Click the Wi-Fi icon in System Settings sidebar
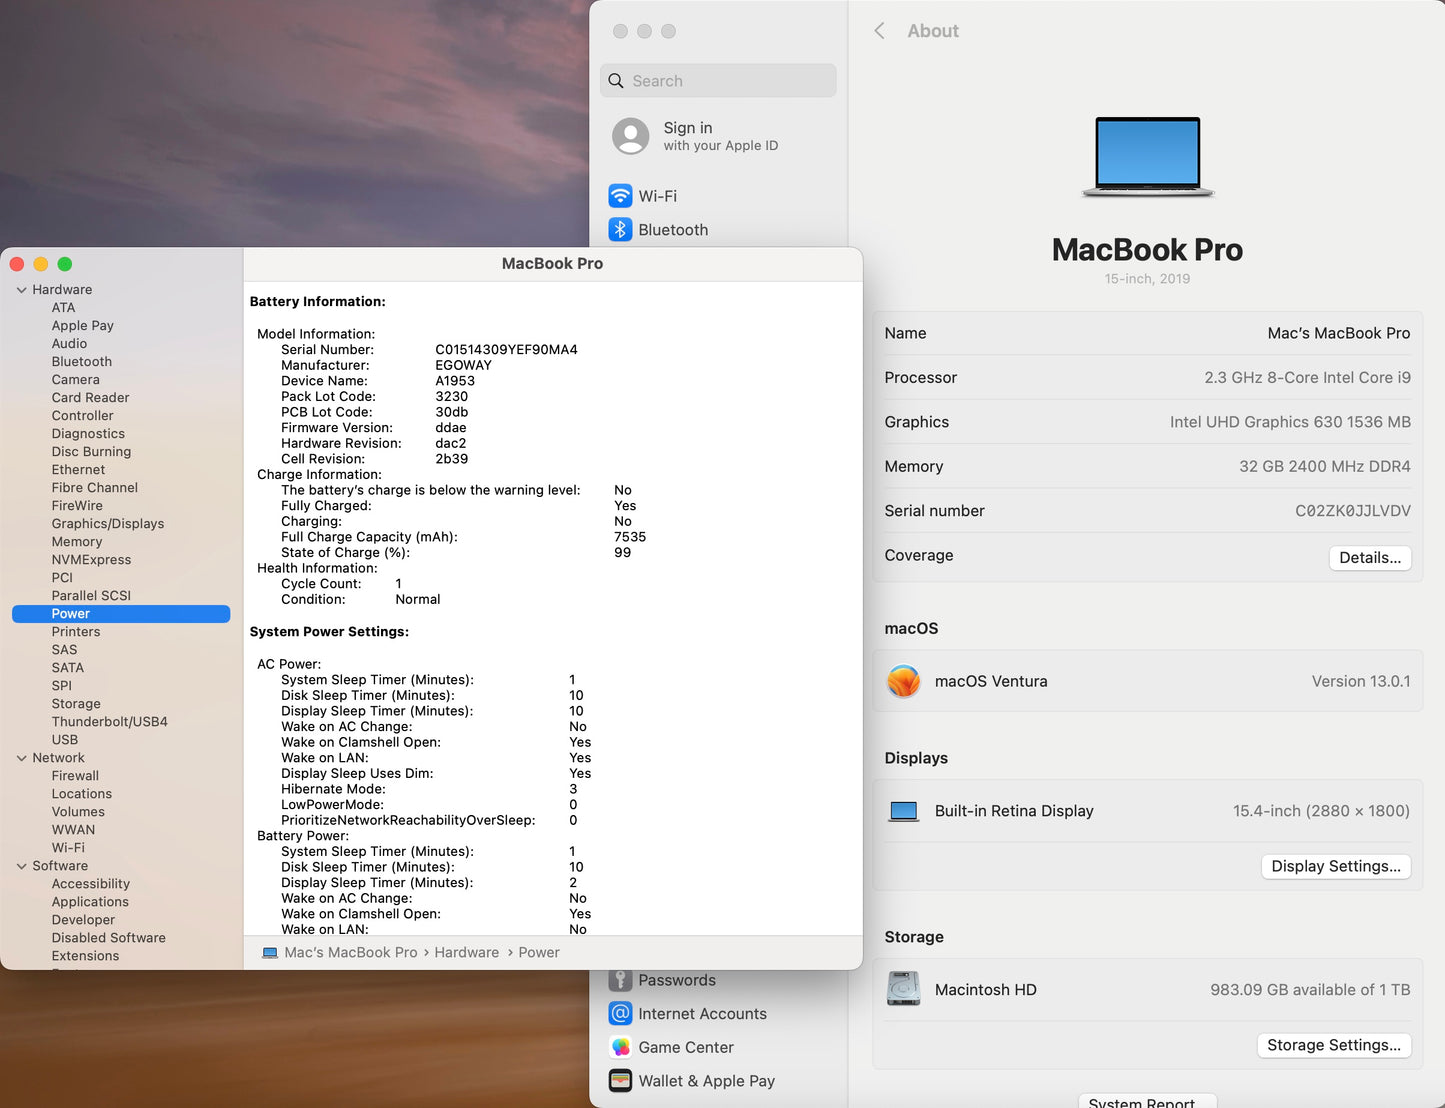 (620, 196)
